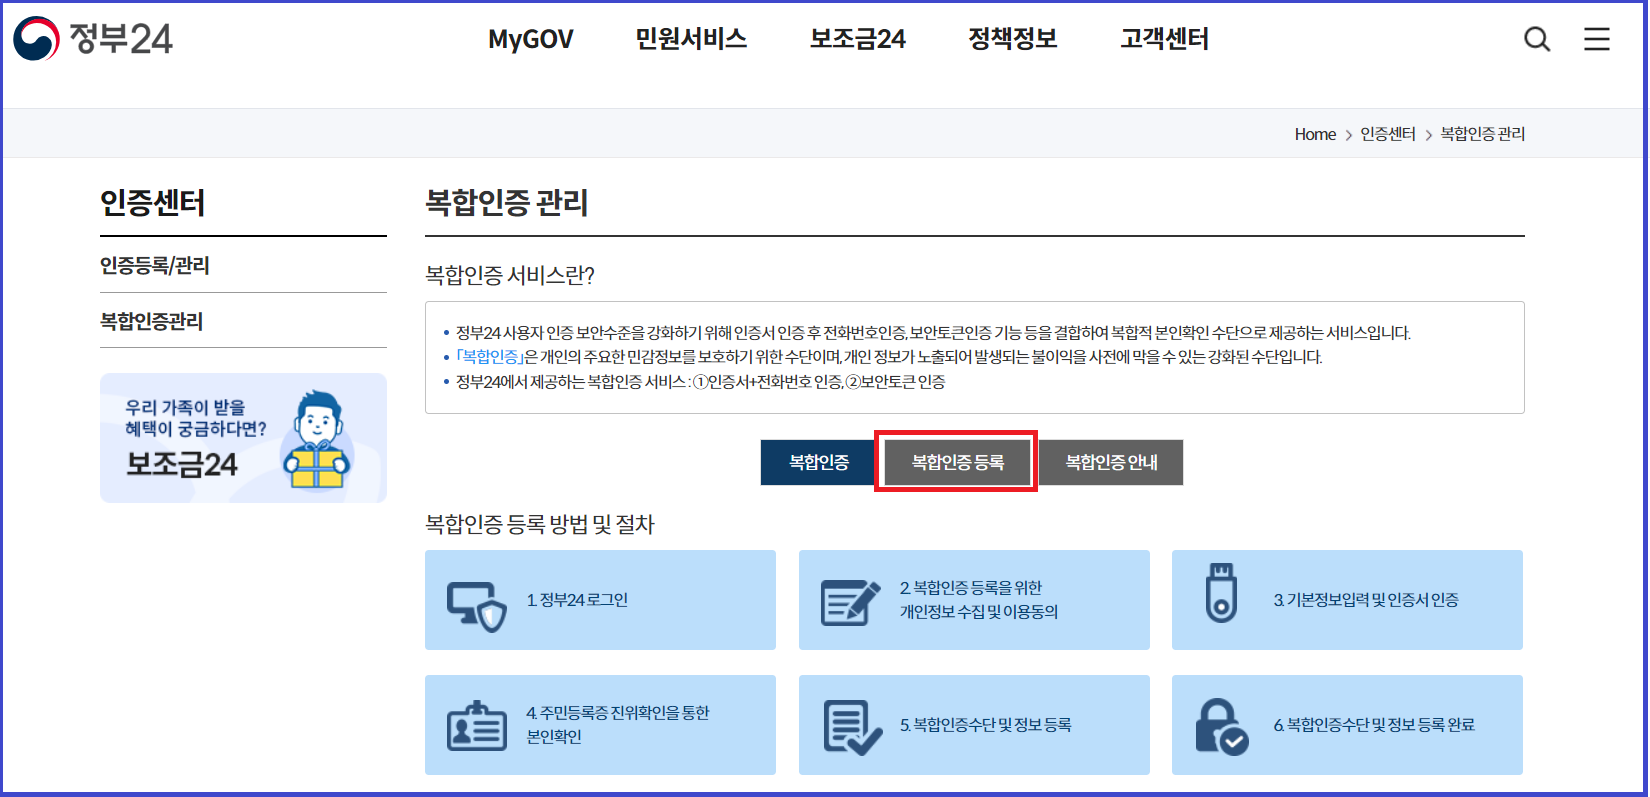This screenshot has height=797, width=1650.
Task: Click the monitor shield icon for 정부24 로그인
Action: click(476, 606)
